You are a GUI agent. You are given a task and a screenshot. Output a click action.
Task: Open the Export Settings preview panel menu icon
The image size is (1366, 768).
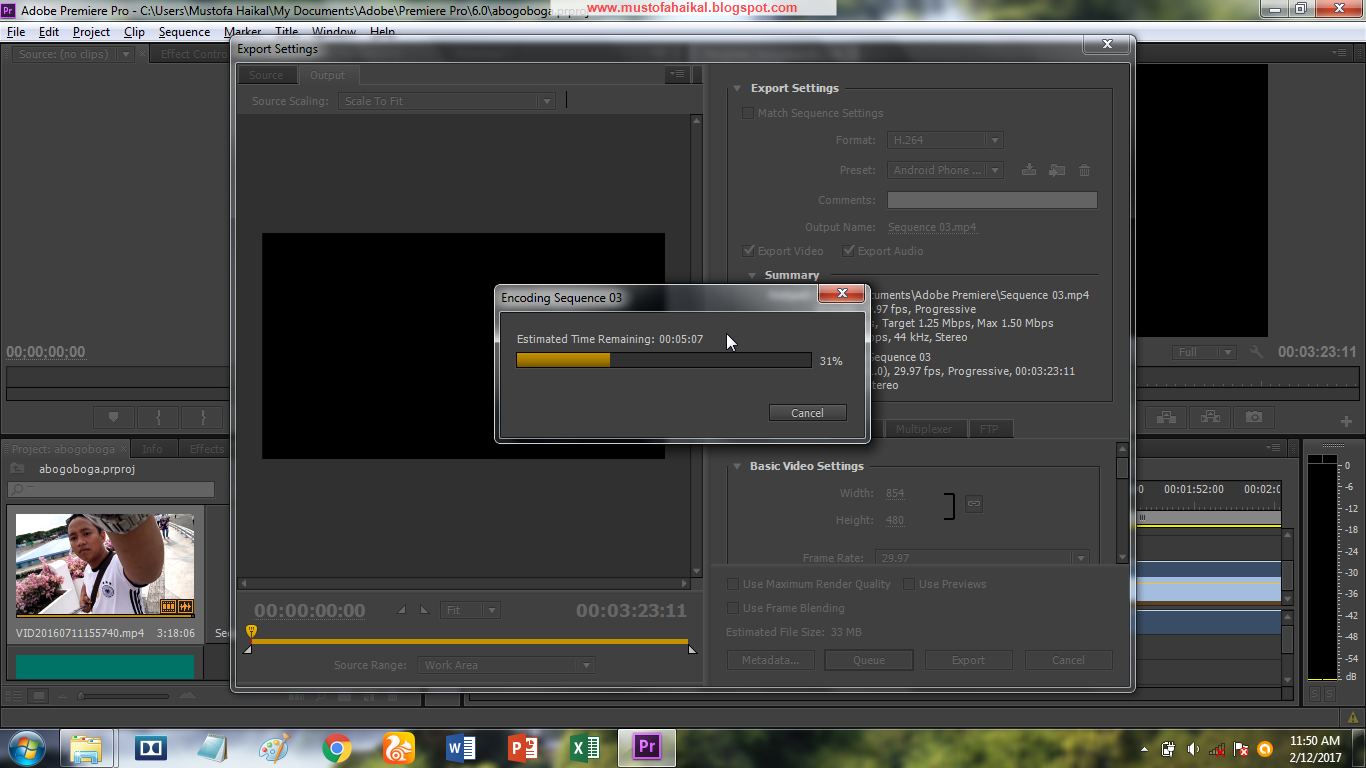point(678,74)
